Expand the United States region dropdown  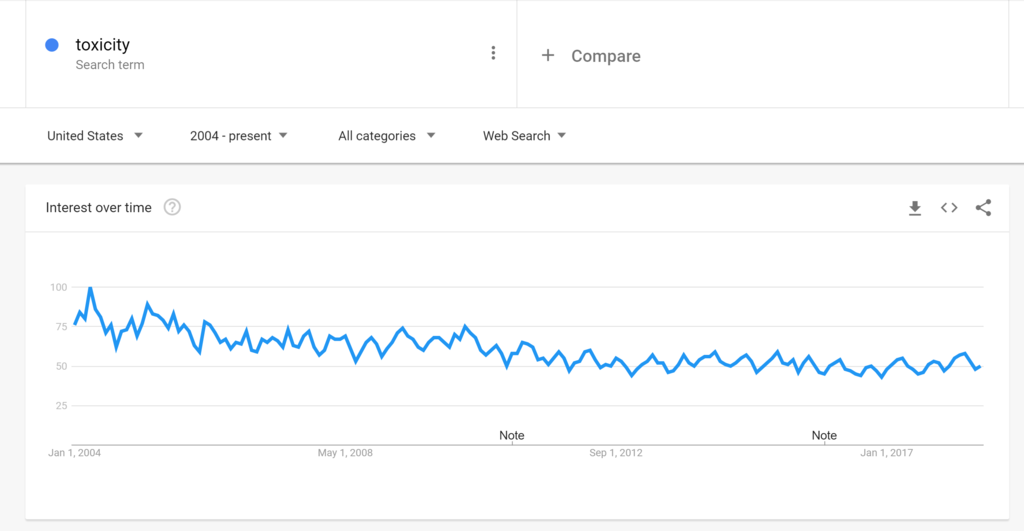[x=95, y=136]
